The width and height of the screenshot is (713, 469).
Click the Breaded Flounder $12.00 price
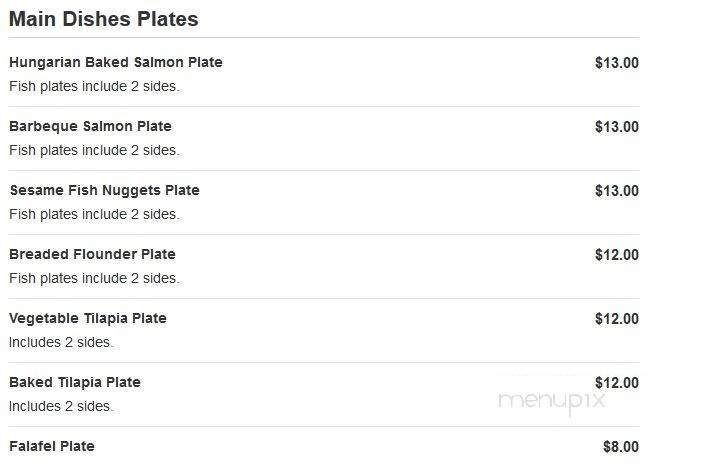617,255
